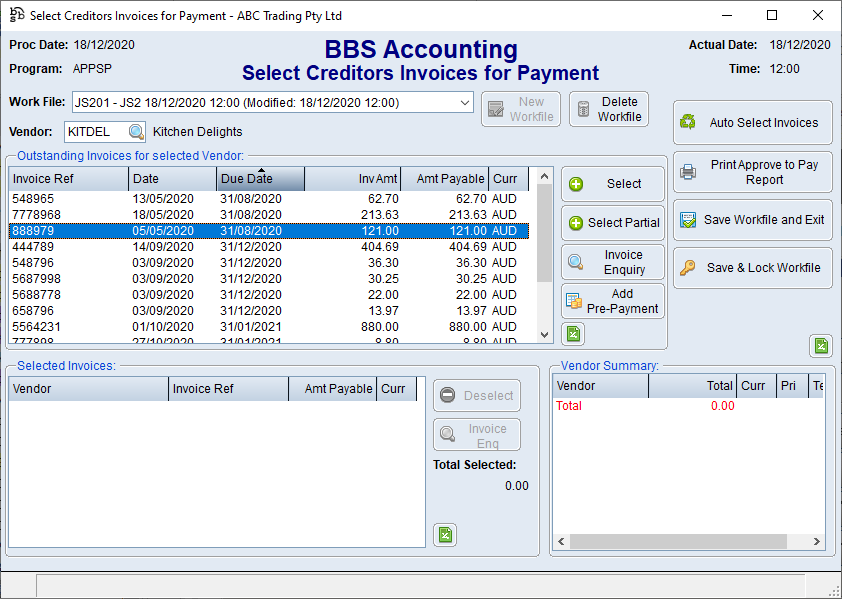The height and width of the screenshot is (599, 842).
Task: Sort invoices by Due Date column header
Action: [x=260, y=179]
